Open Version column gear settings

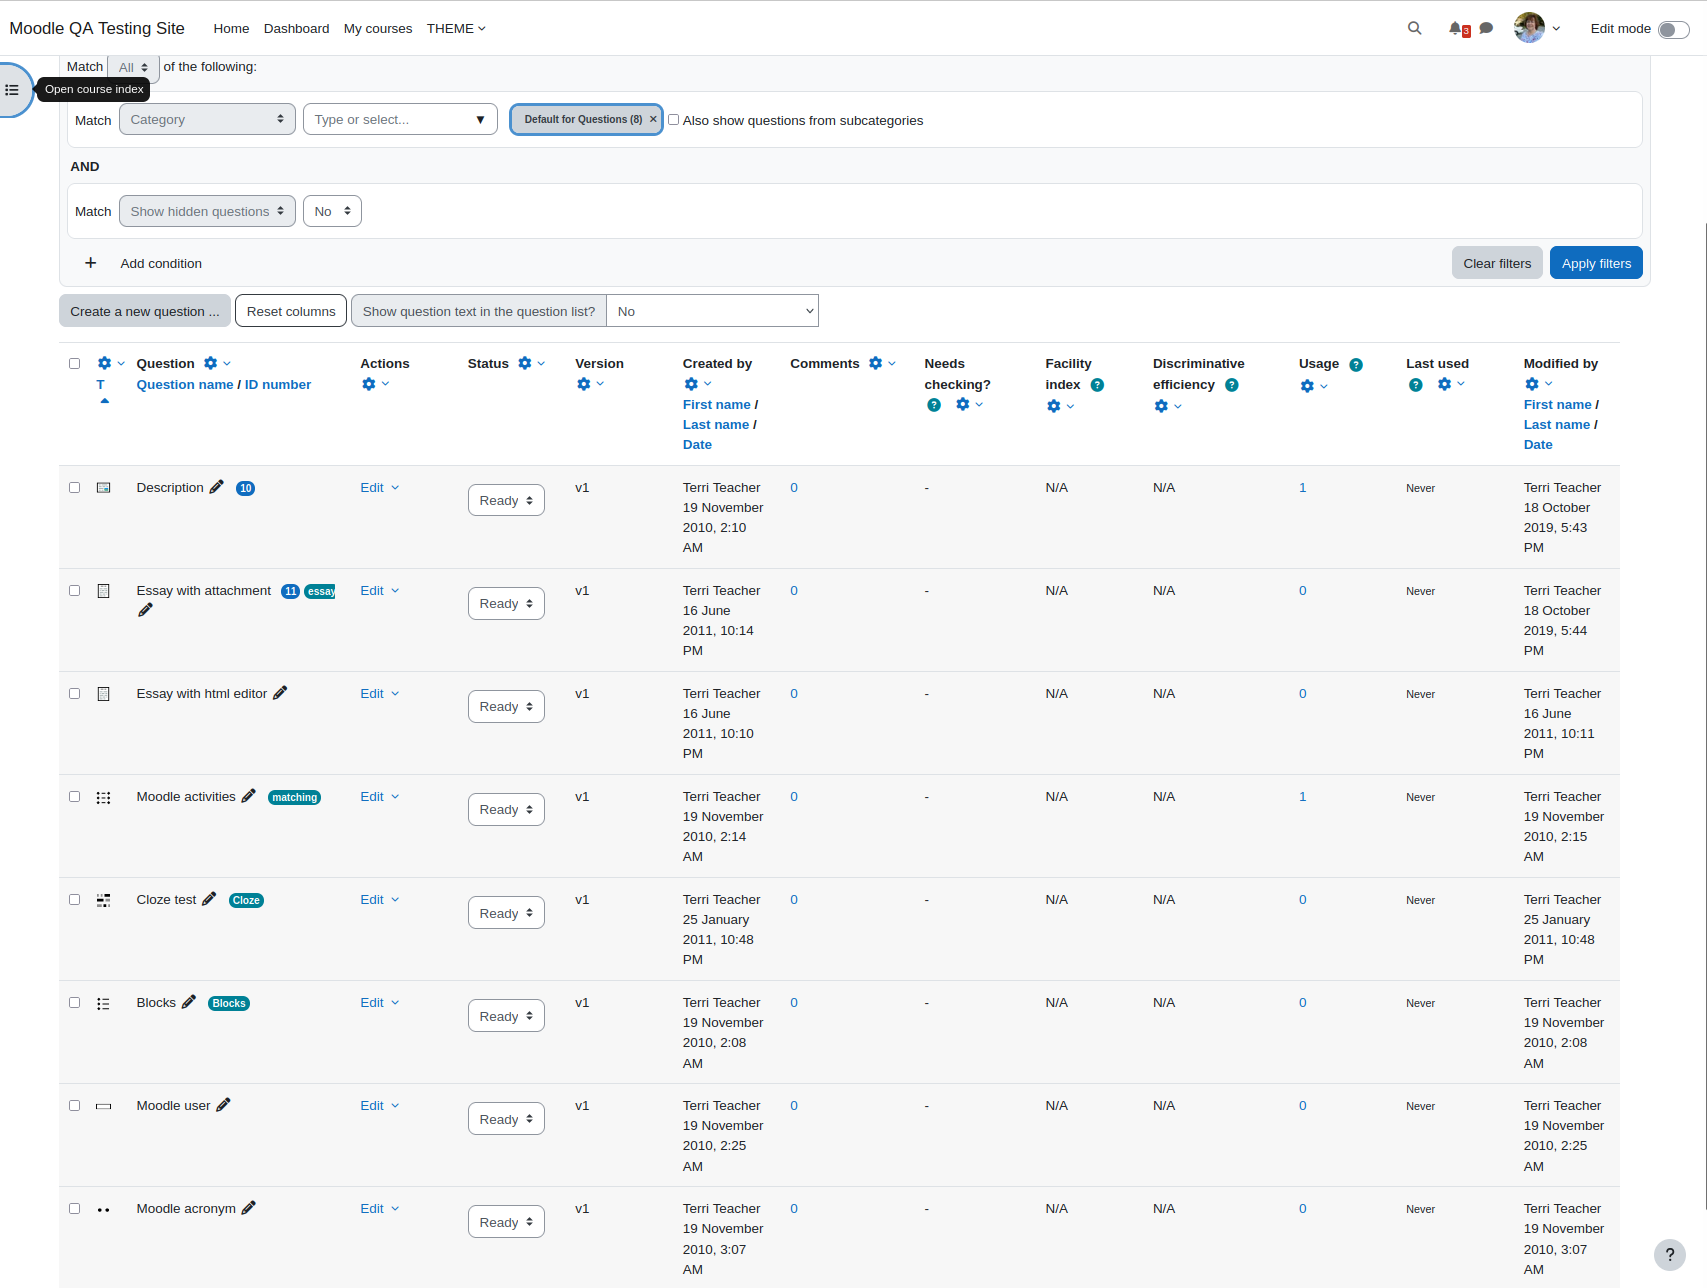click(x=590, y=384)
